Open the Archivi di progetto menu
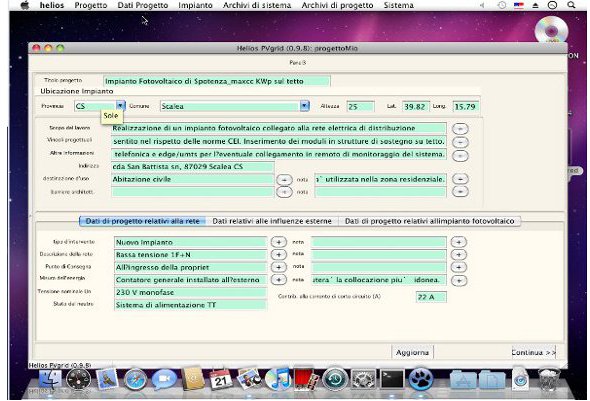 point(337,5)
